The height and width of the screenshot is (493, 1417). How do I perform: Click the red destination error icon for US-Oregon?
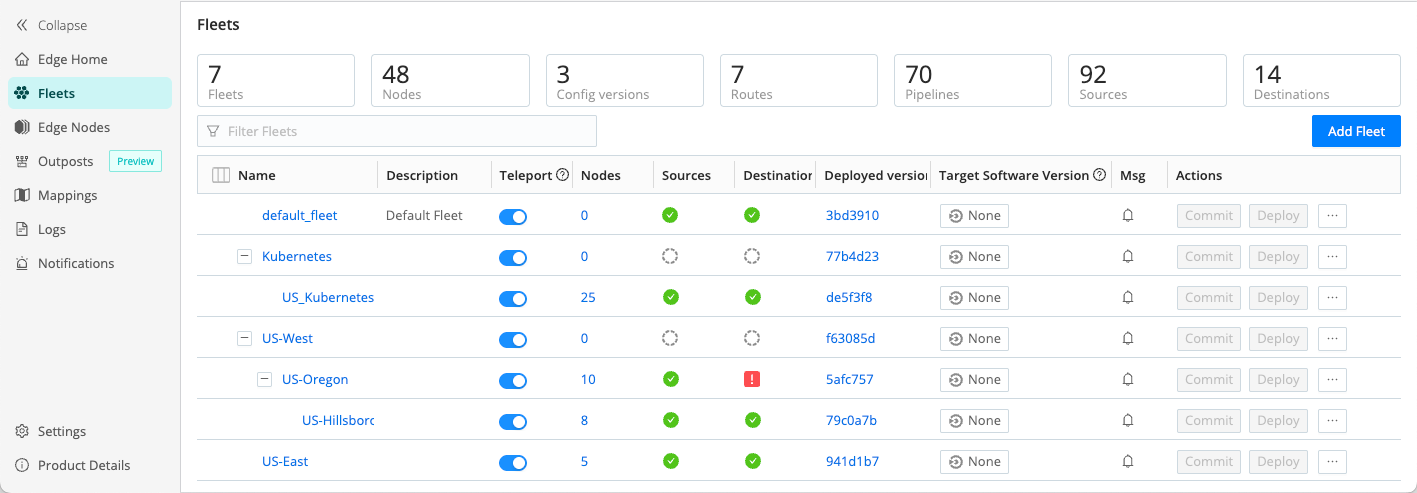click(752, 380)
